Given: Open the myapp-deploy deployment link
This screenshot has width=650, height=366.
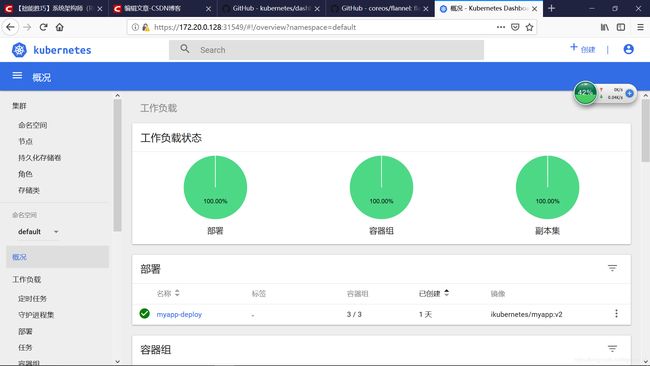Looking at the screenshot, I should [x=179, y=314].
